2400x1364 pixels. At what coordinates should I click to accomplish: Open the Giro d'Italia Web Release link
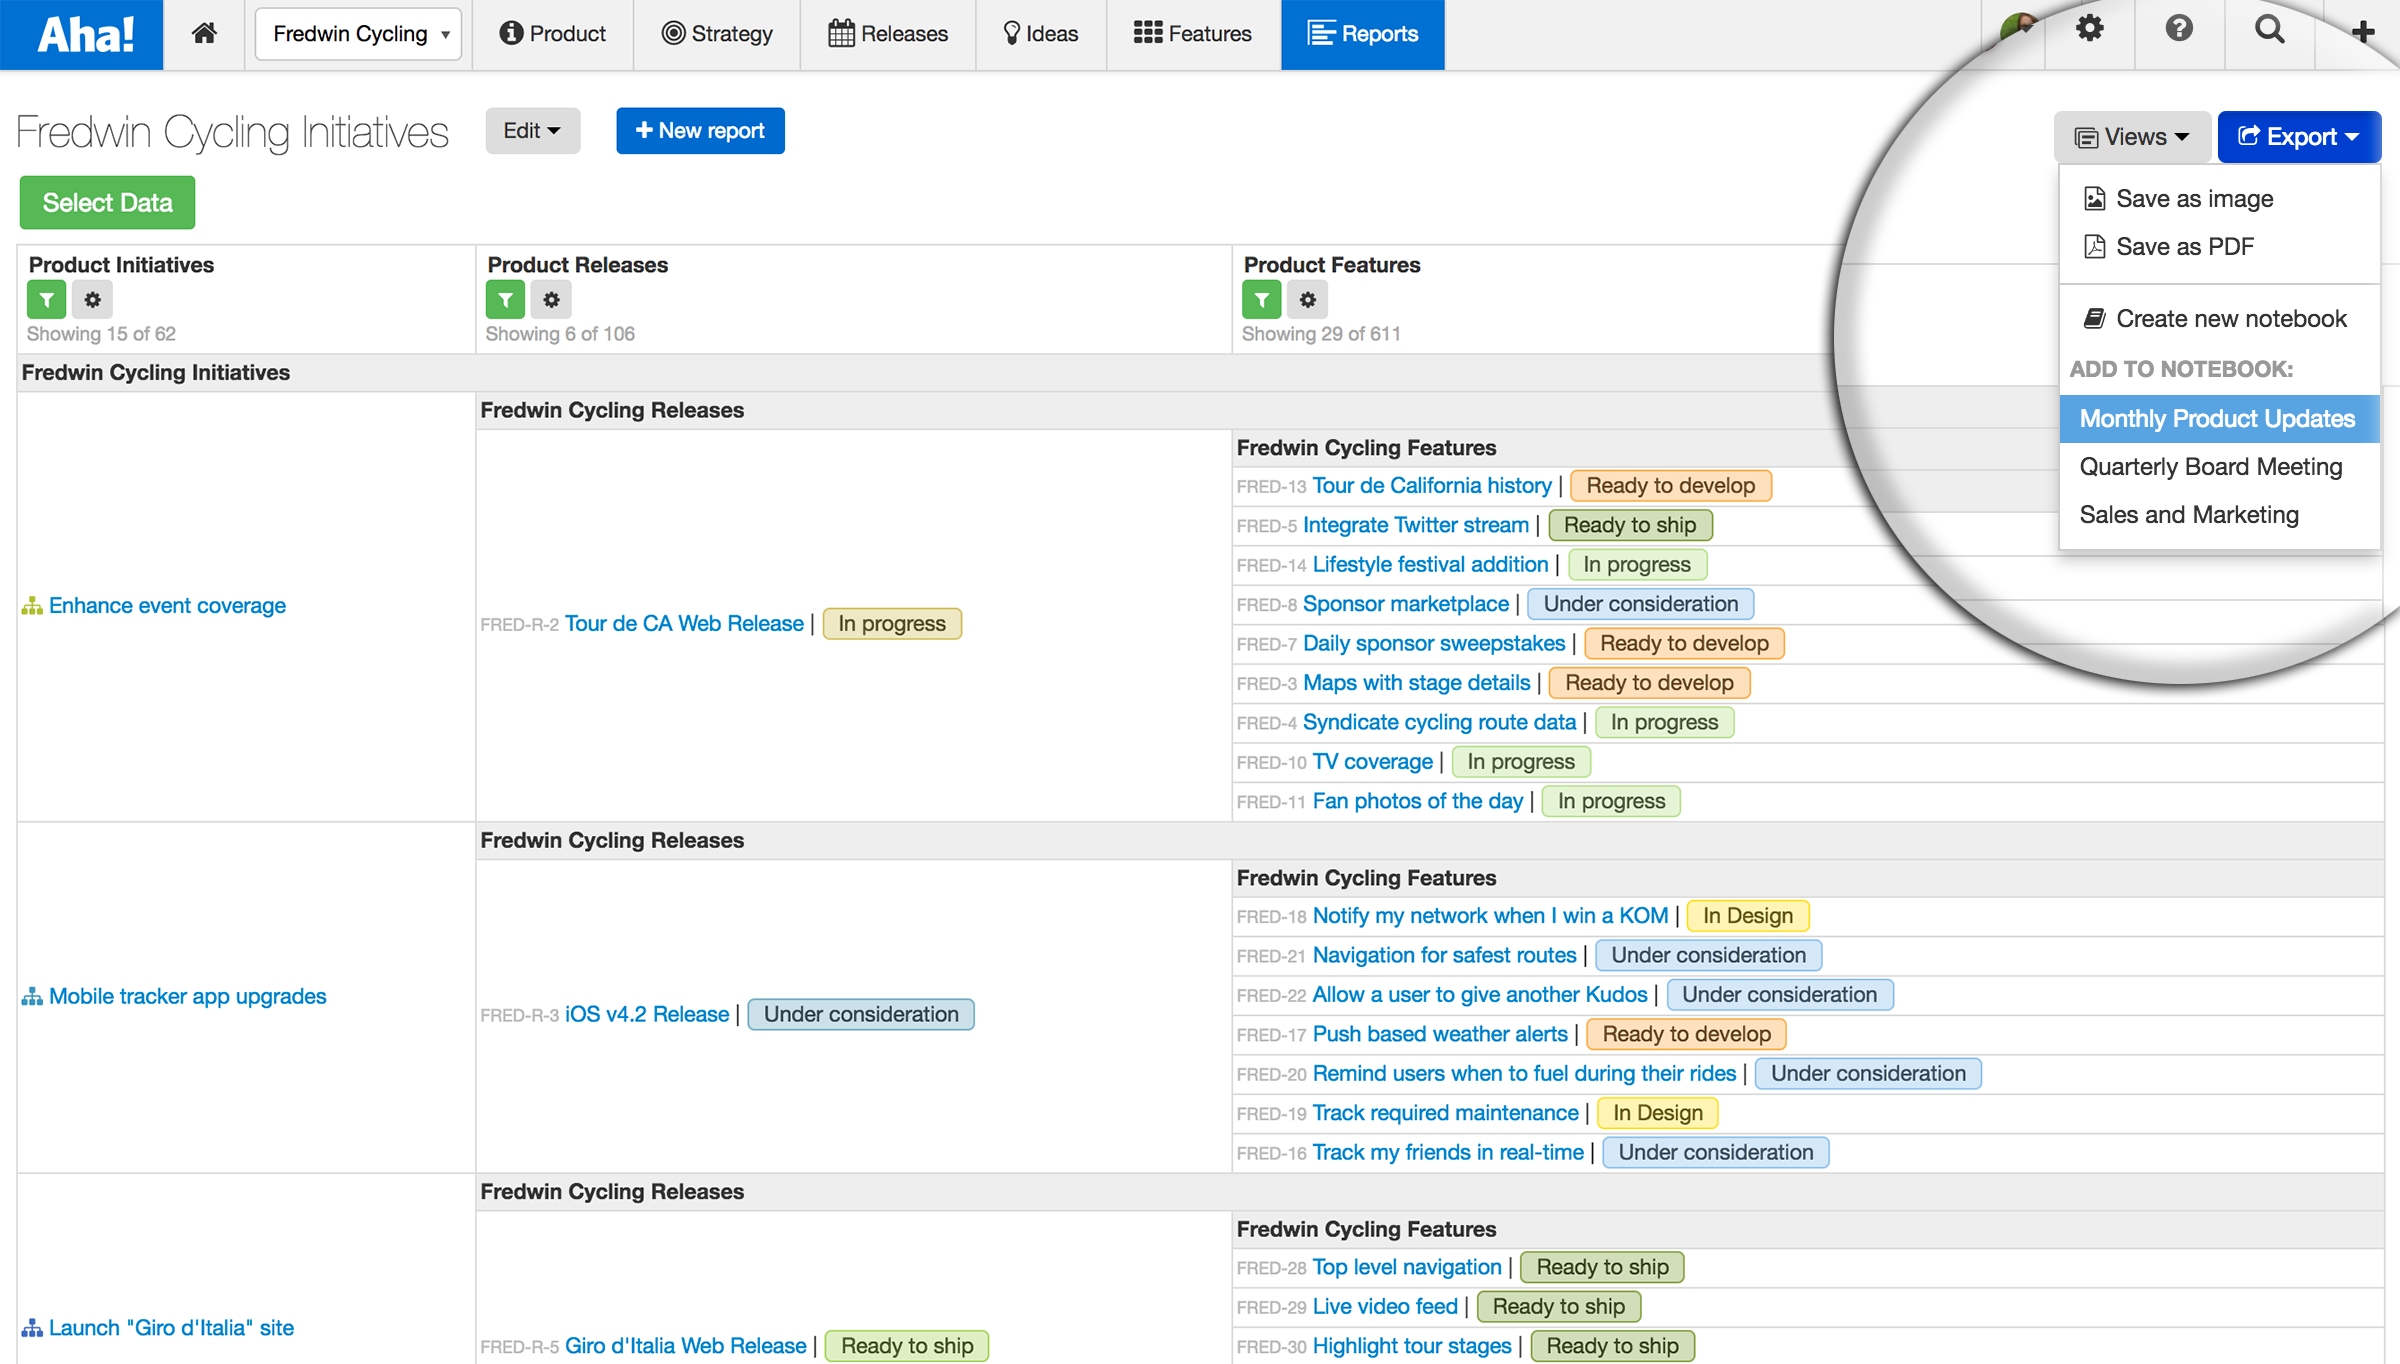click(x=685, y=1346)
